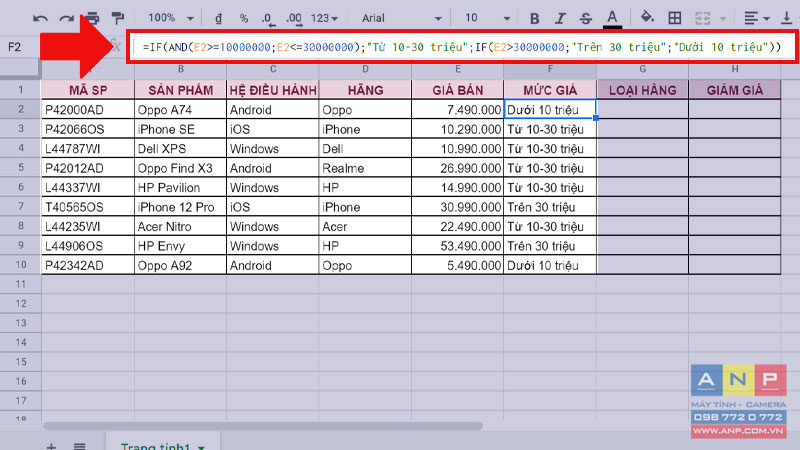Select column B header

point(181,69)
